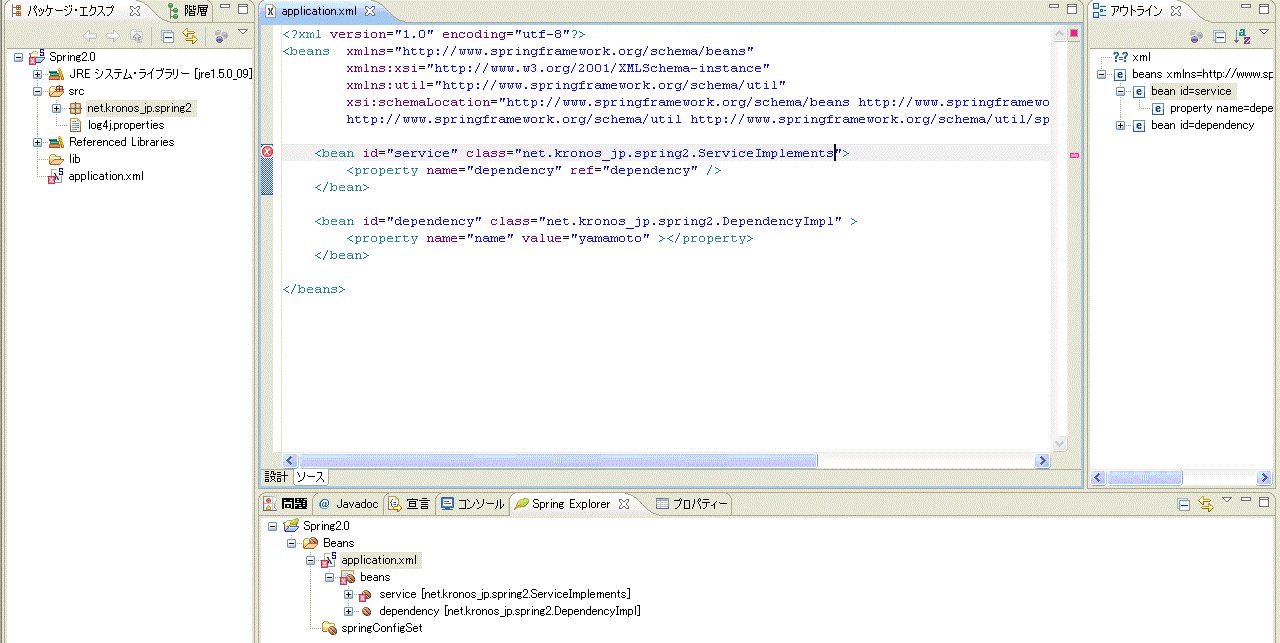Expand the dependency bean in Spring Explorer

pos(348,611)
